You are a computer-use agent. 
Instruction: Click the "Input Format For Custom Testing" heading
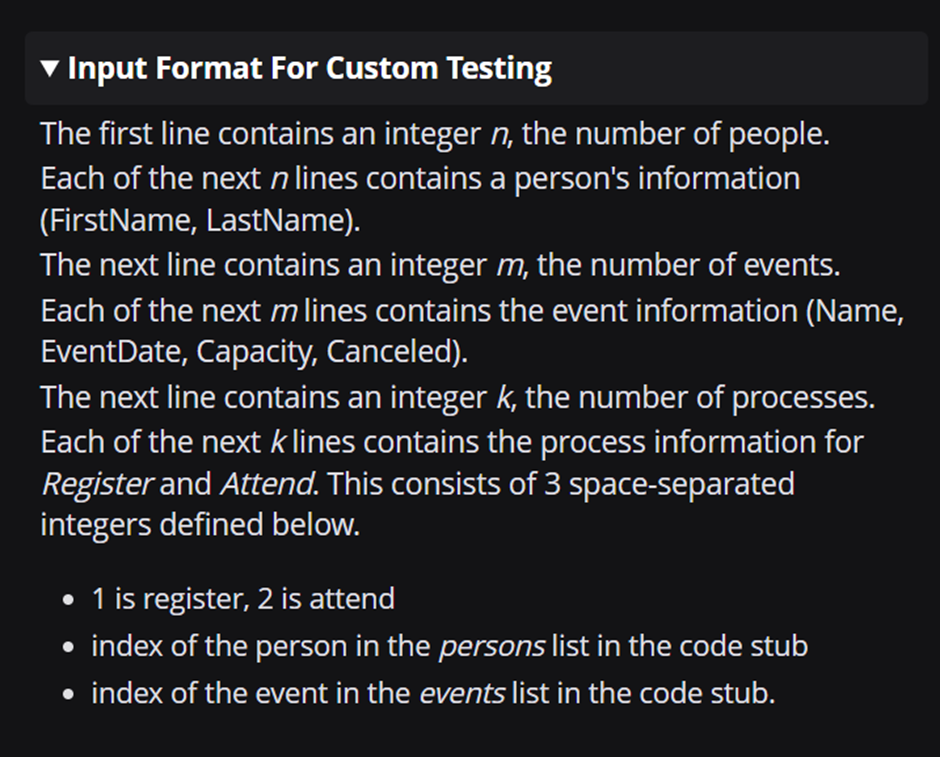coord(309,69)
